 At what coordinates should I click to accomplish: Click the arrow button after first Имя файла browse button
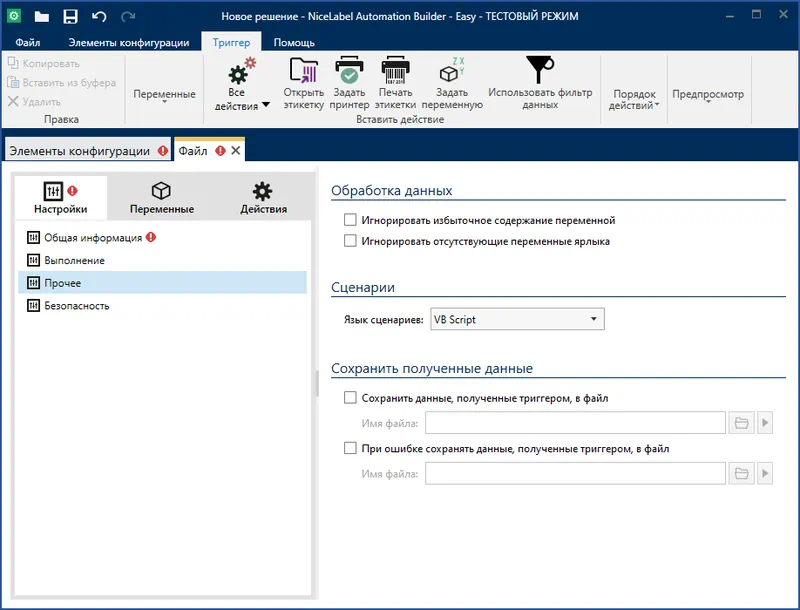(x=765, y=423)
